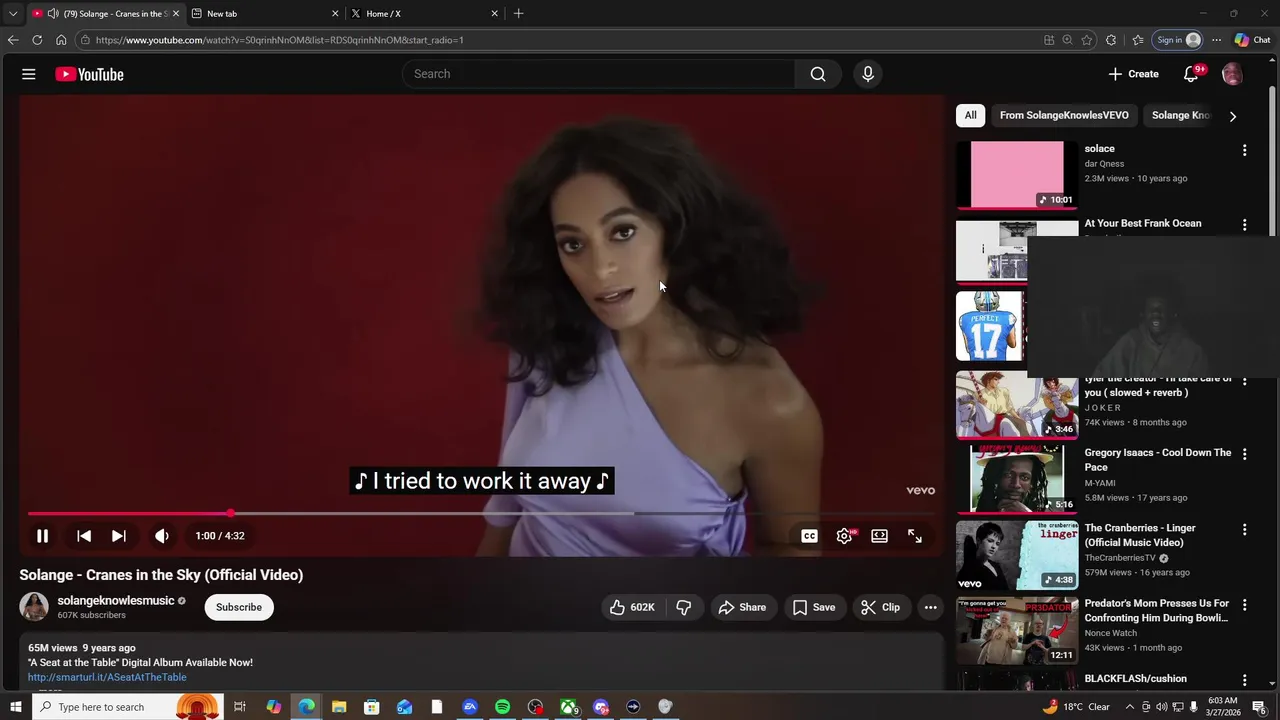Image resolution: width=1280 pixels, height=720 pixels.
Task: Skip to next video in the player
Action: pyautogui.click(x=119, y=536)
